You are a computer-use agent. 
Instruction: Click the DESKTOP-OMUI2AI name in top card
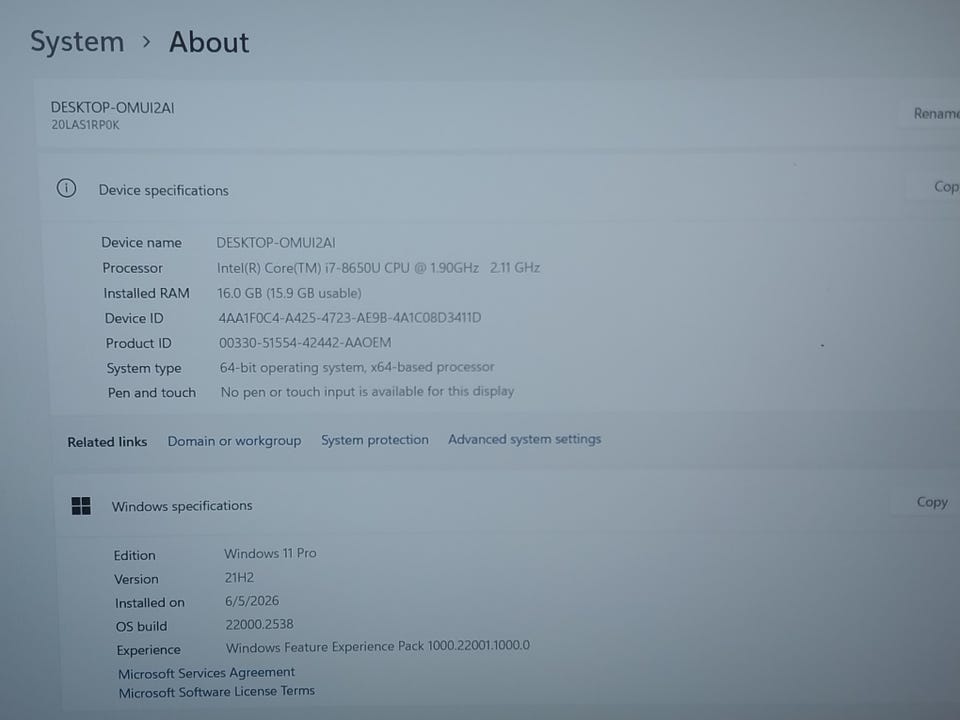(113, 108)
